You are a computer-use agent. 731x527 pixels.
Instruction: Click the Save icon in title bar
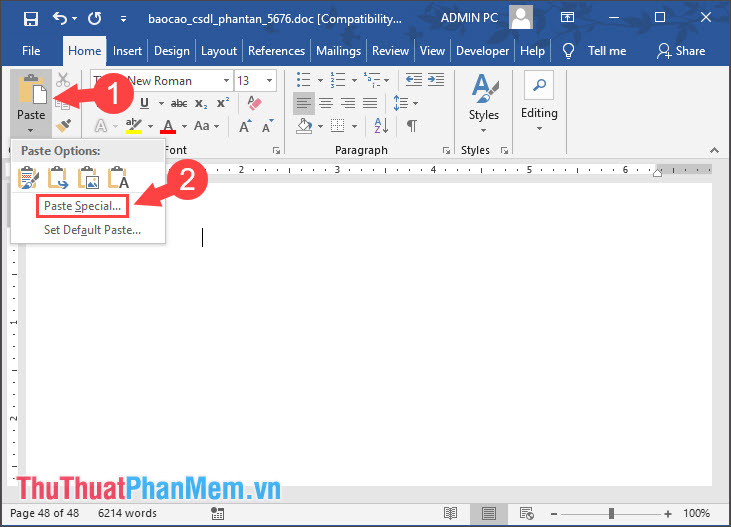[x=31, y=18]
